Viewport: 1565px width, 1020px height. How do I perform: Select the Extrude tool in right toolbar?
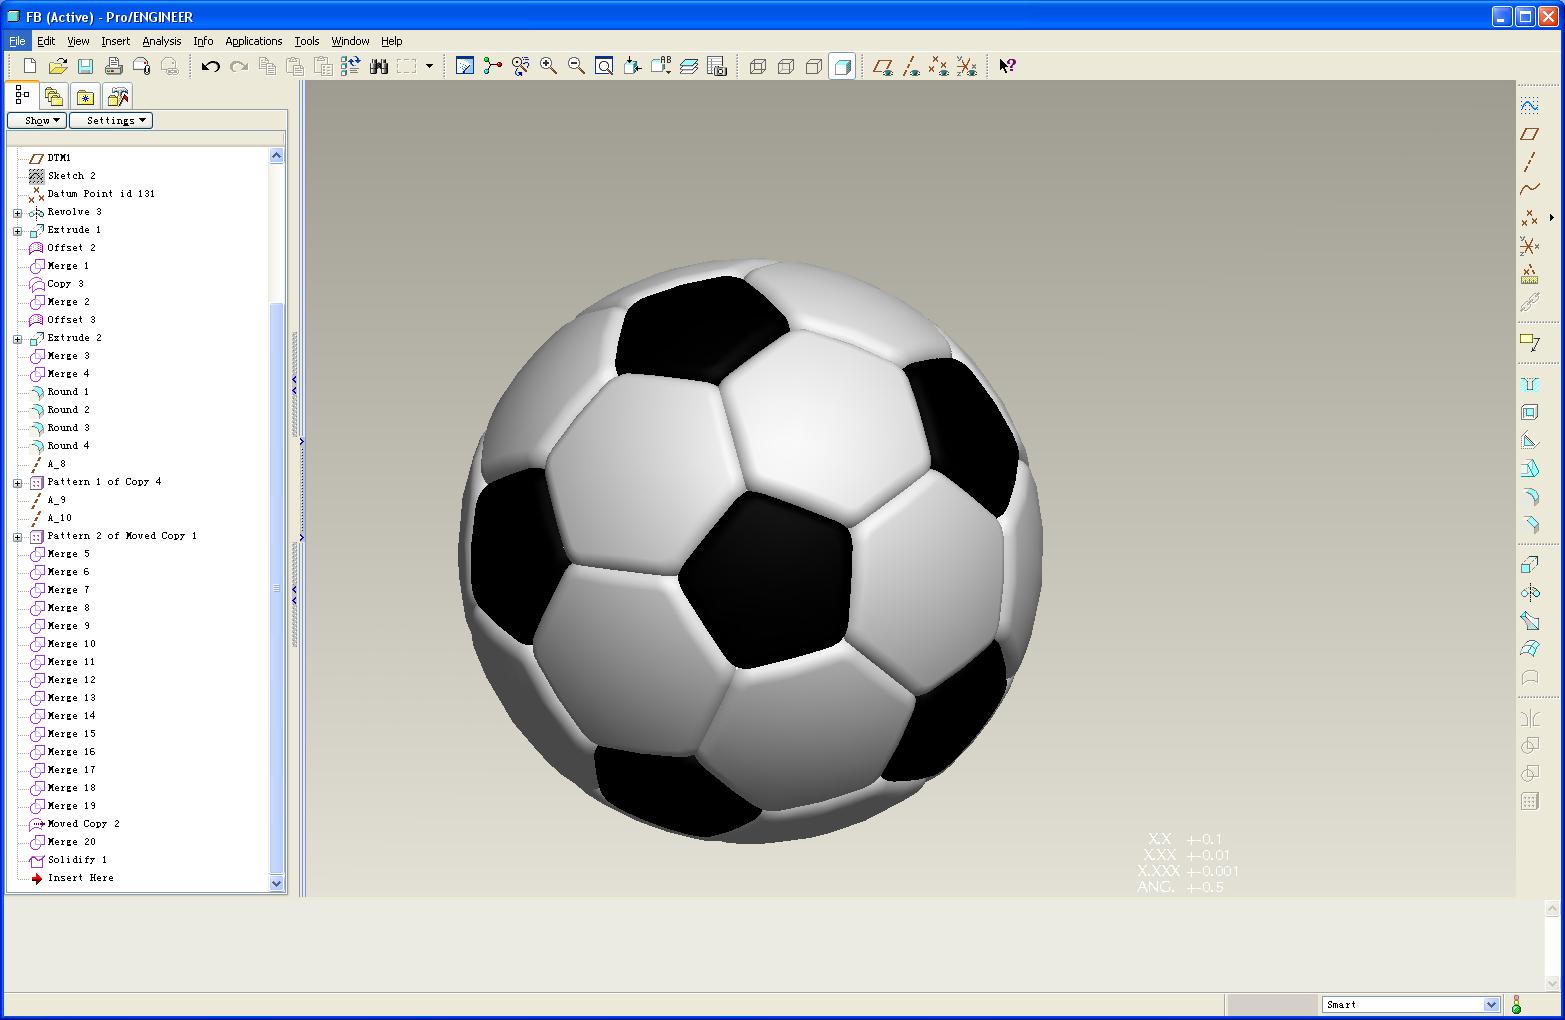(1529, 565)
